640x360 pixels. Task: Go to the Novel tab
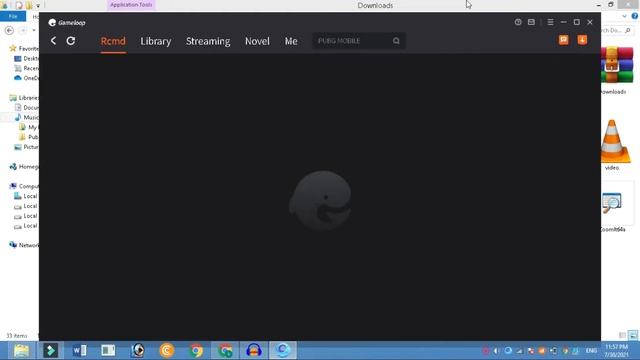[257, 41]
